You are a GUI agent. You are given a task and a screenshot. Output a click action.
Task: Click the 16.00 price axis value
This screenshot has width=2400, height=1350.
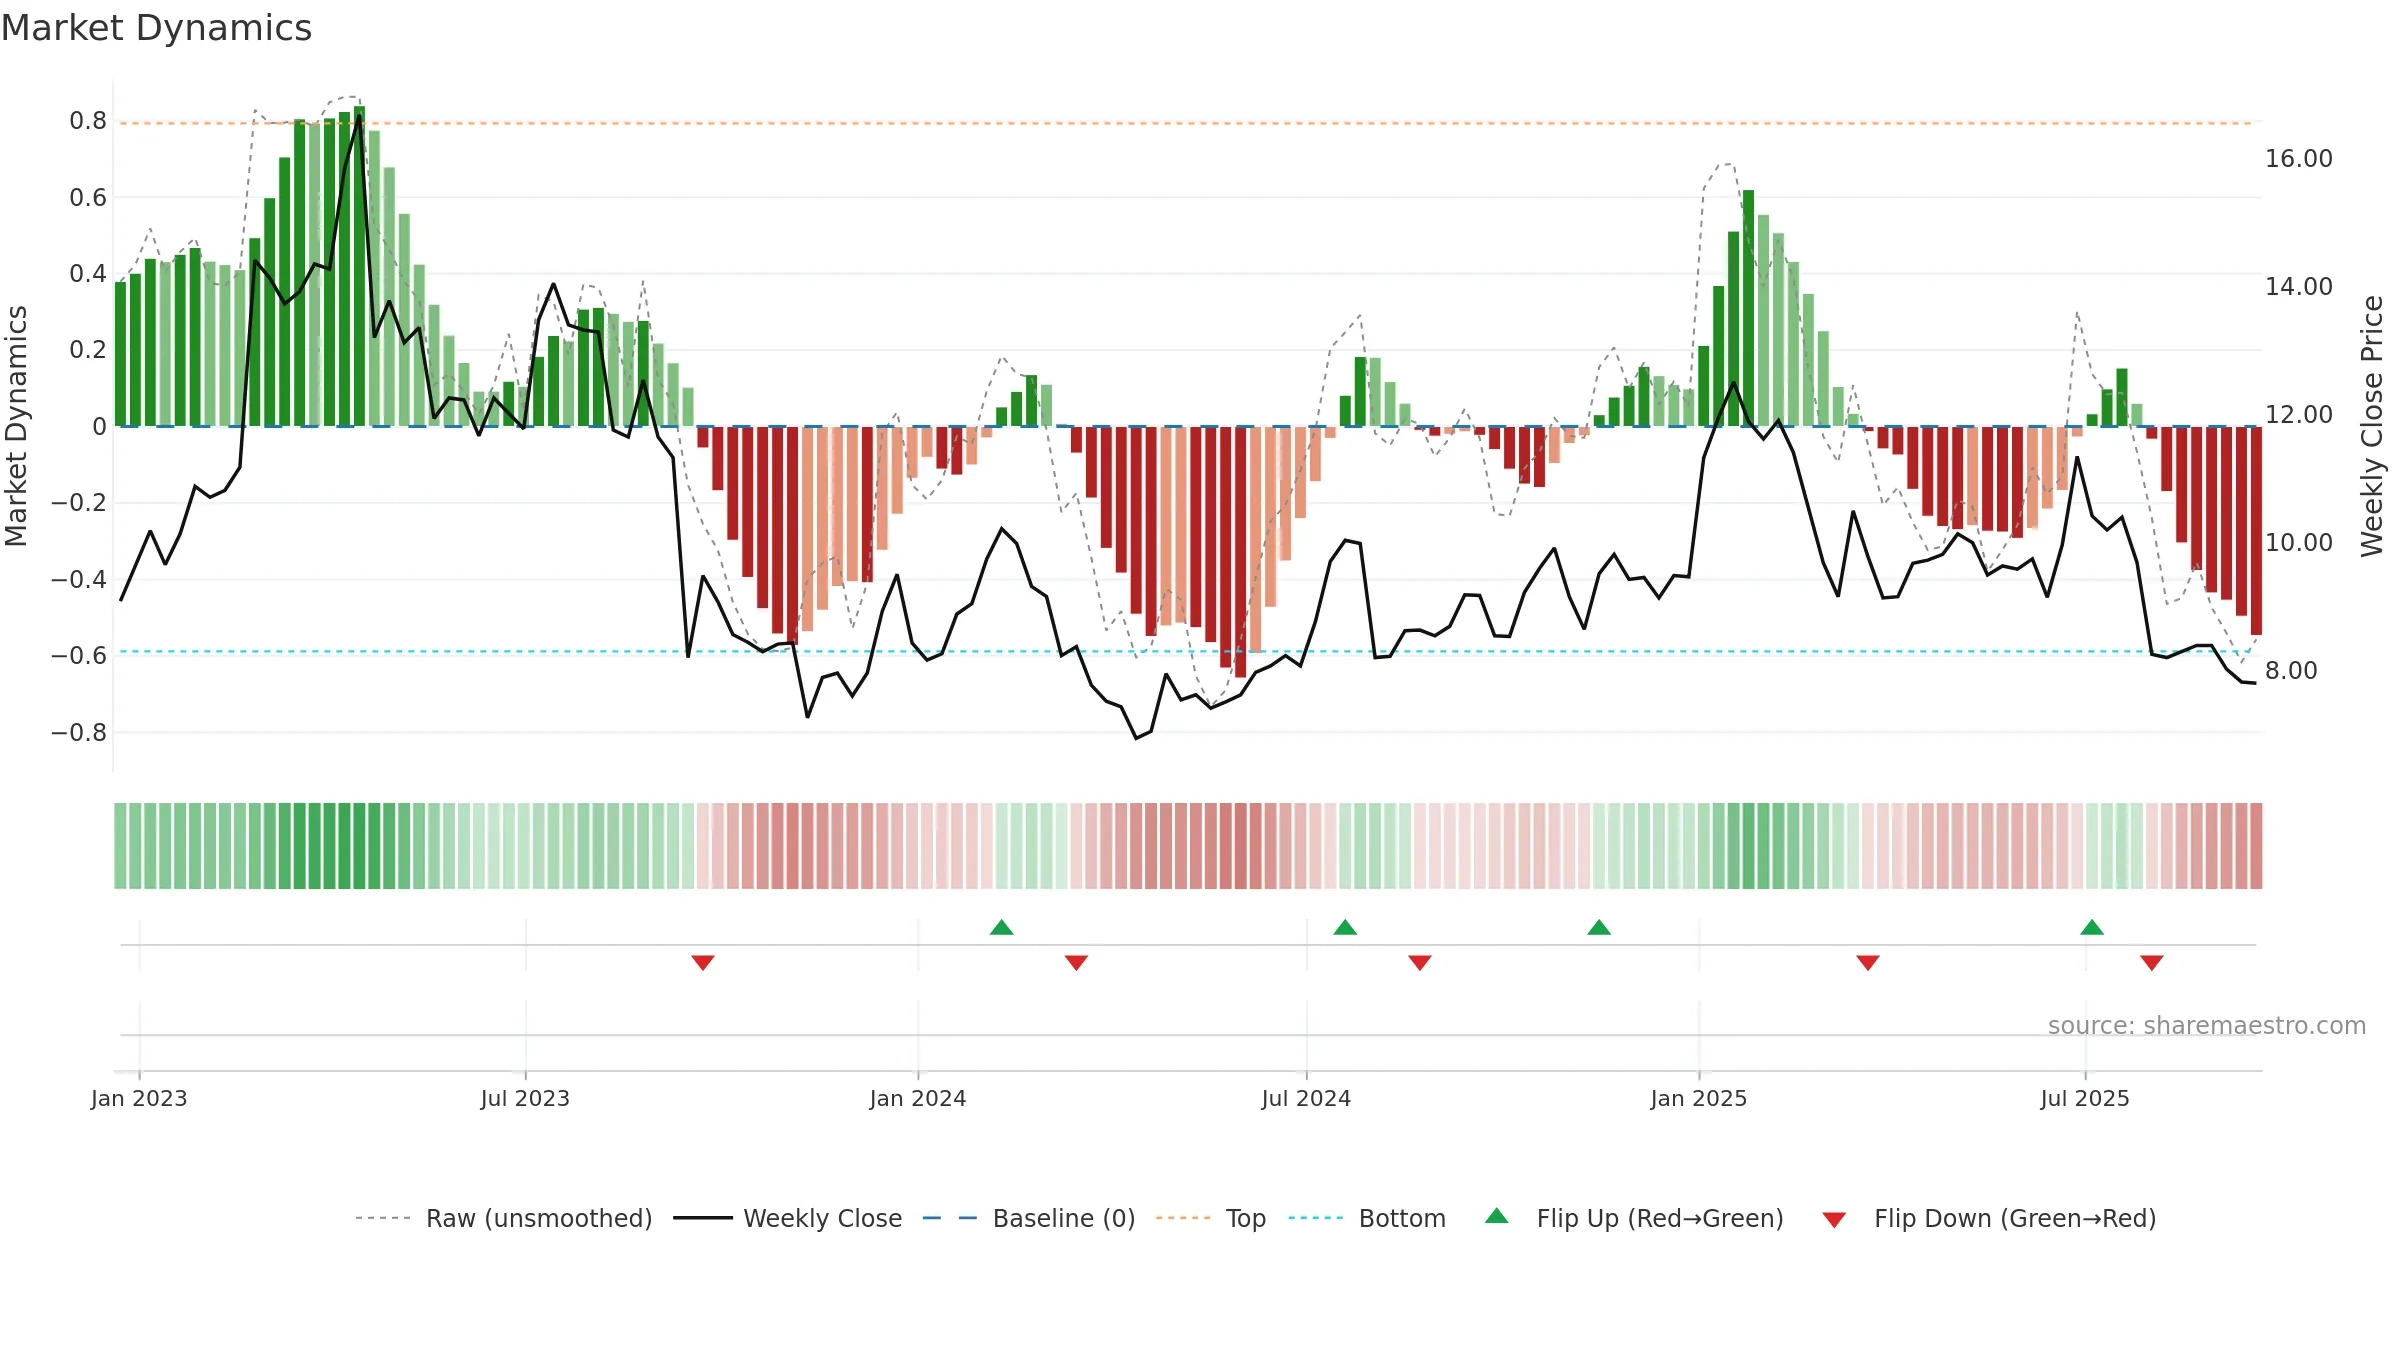(2299, 158)
